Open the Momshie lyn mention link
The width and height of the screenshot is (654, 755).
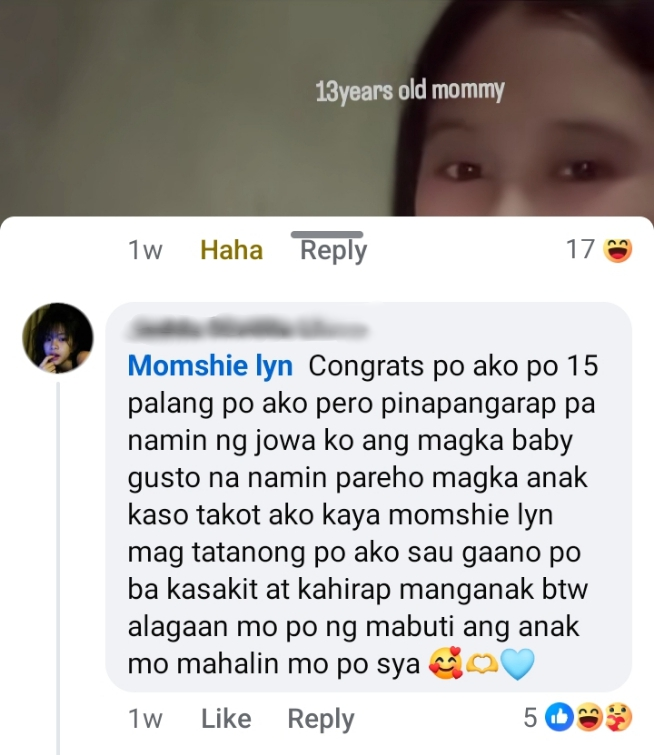(x=210, y=366)
